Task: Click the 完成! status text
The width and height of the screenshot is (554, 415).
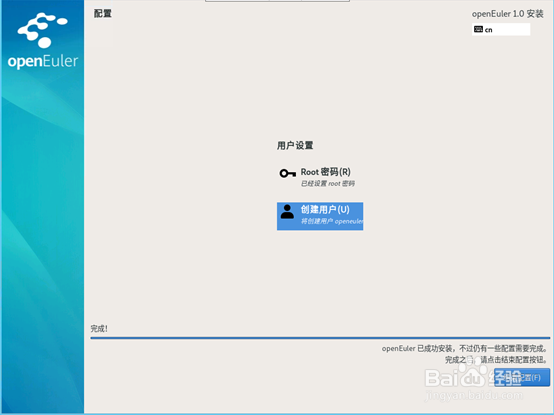Action: (99, 329)
